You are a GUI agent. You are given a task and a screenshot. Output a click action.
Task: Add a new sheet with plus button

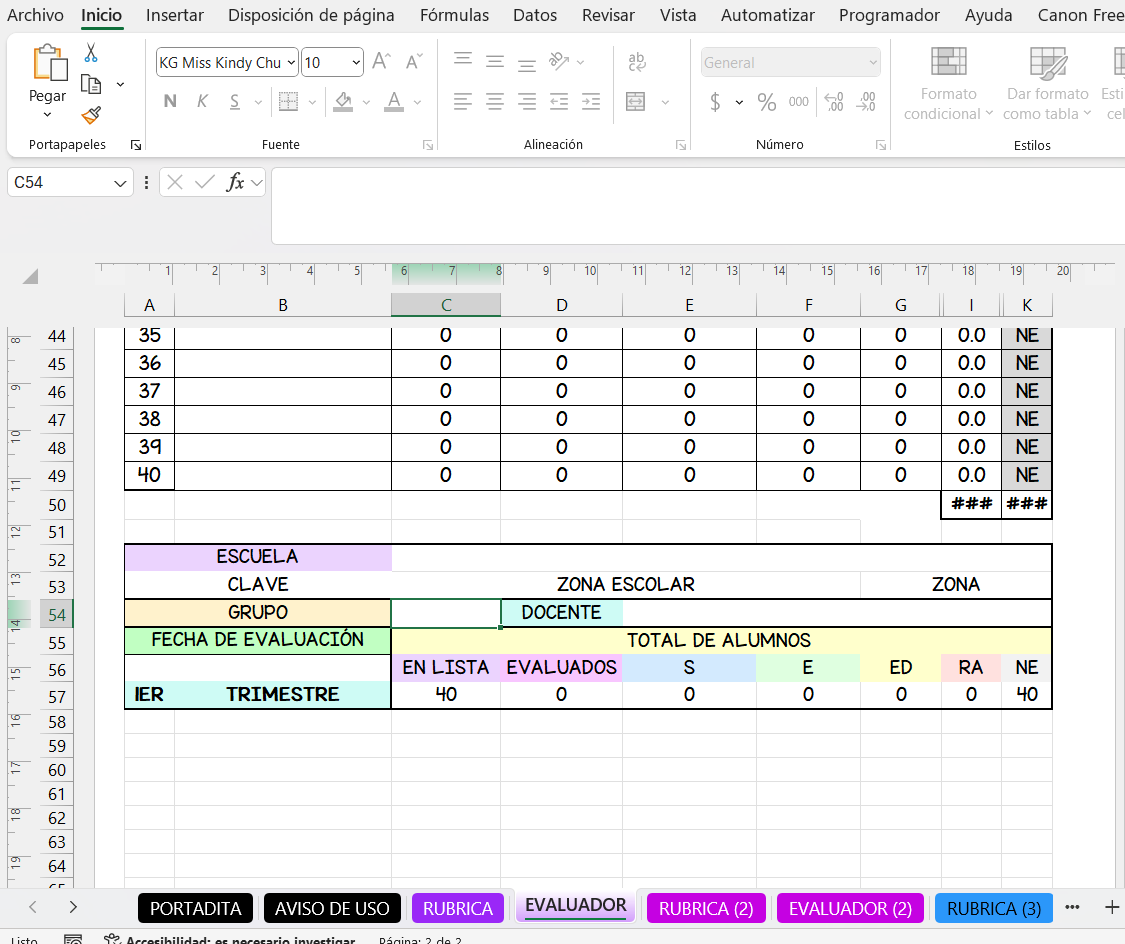click(x=1111, y=907)
